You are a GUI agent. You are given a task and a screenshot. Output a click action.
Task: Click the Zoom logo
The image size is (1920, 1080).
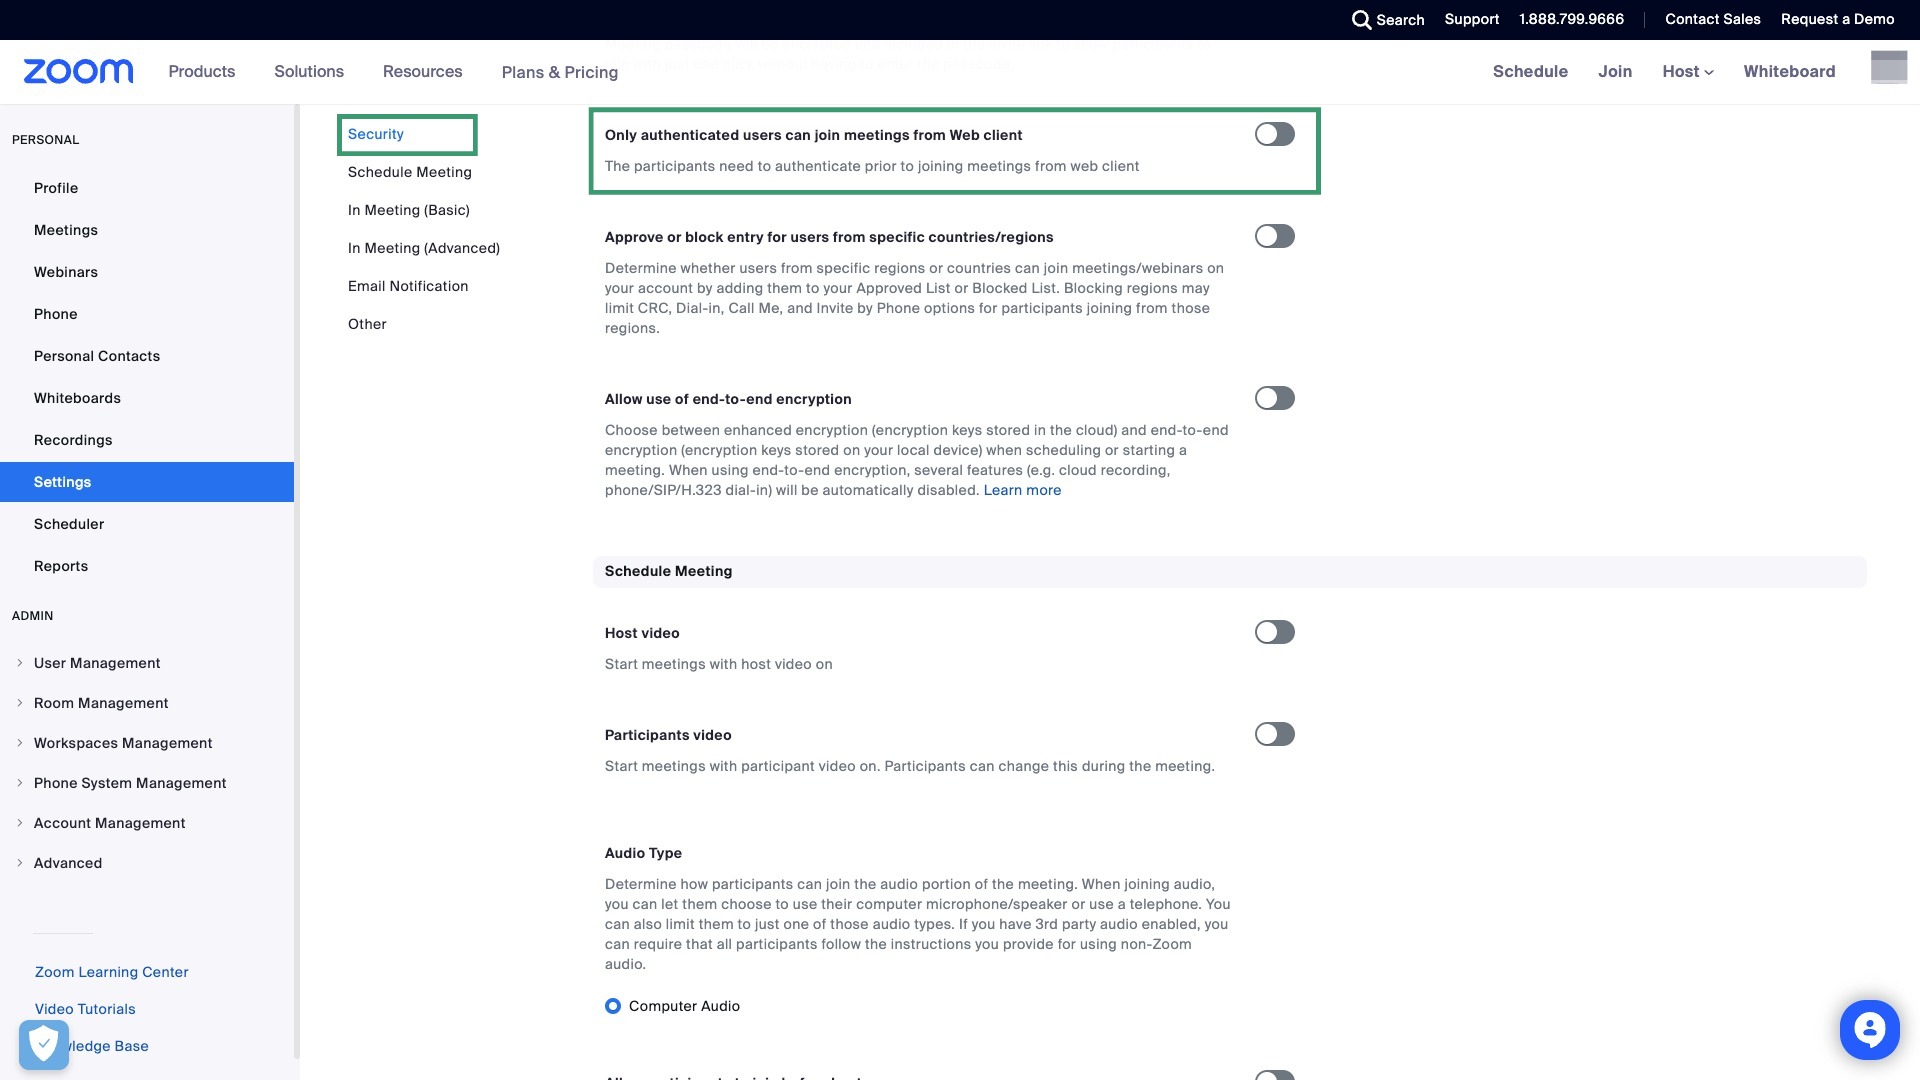(78, 71)
